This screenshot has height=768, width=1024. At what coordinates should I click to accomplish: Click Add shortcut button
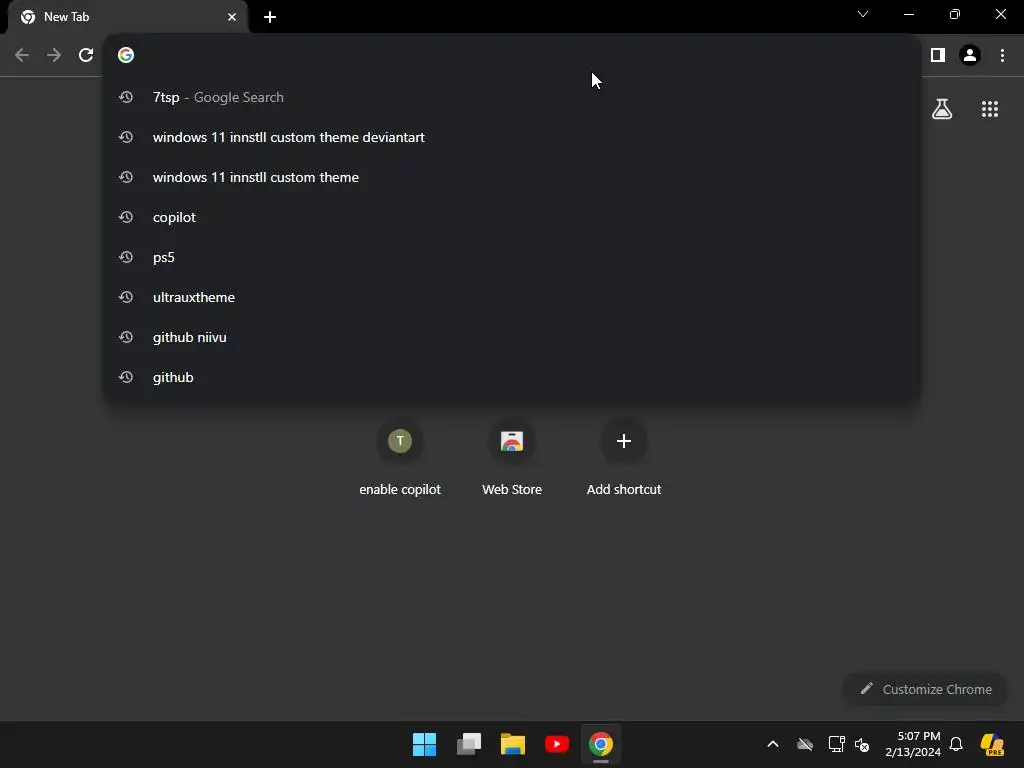coord(624,457)
